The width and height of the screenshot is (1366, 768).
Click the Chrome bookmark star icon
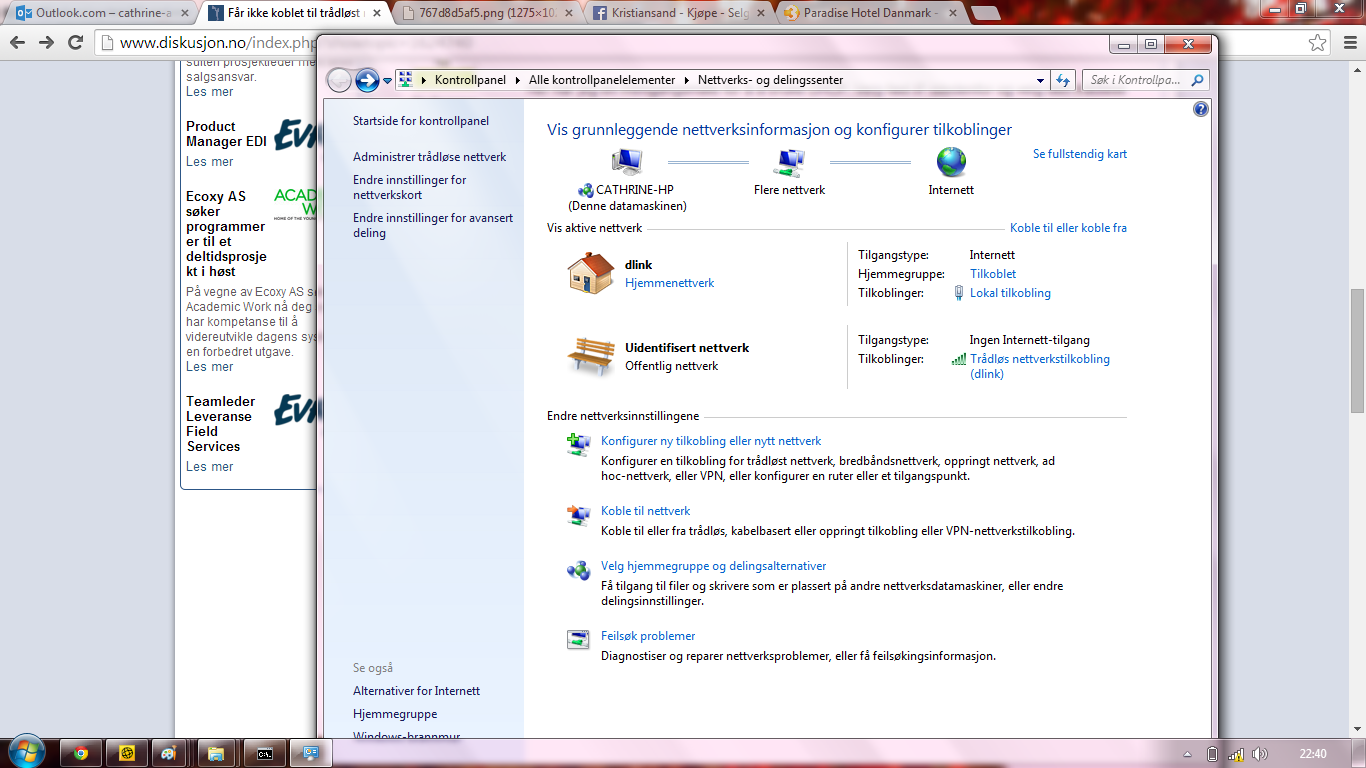pyautogui.click(x=1318, y=43)
